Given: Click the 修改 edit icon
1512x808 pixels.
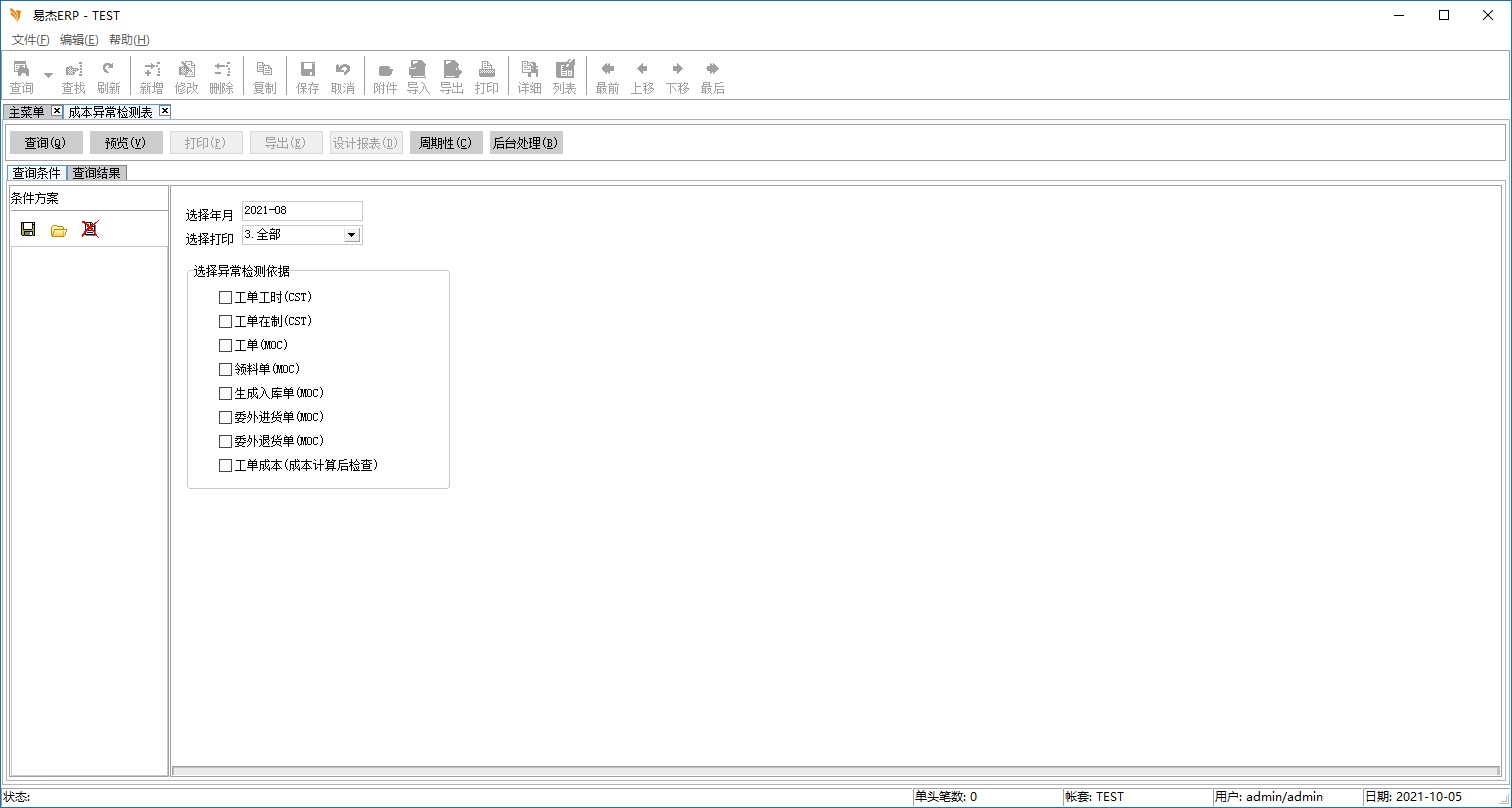Looking at the screenshot, I should (x=186, y=77).
